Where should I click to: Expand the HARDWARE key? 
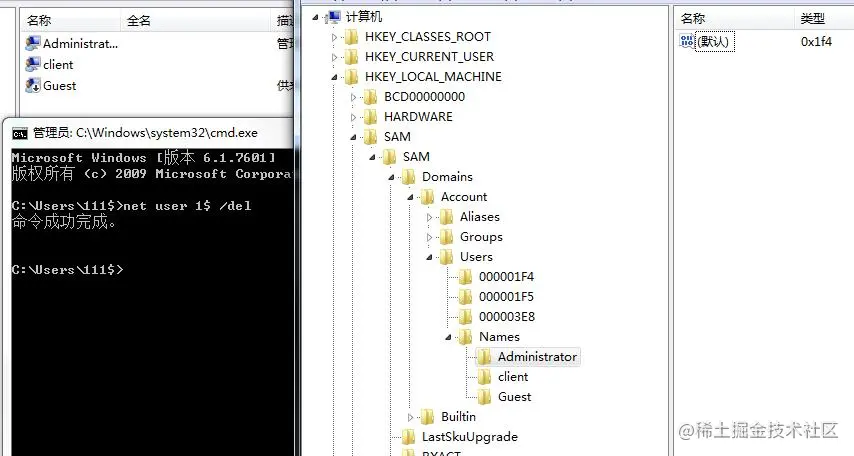353,117
